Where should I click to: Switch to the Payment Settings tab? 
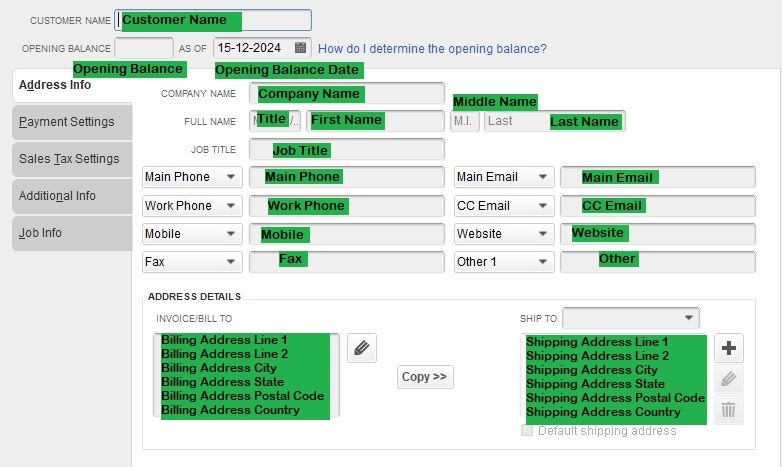pyautogui.click(x=72, y=122)
